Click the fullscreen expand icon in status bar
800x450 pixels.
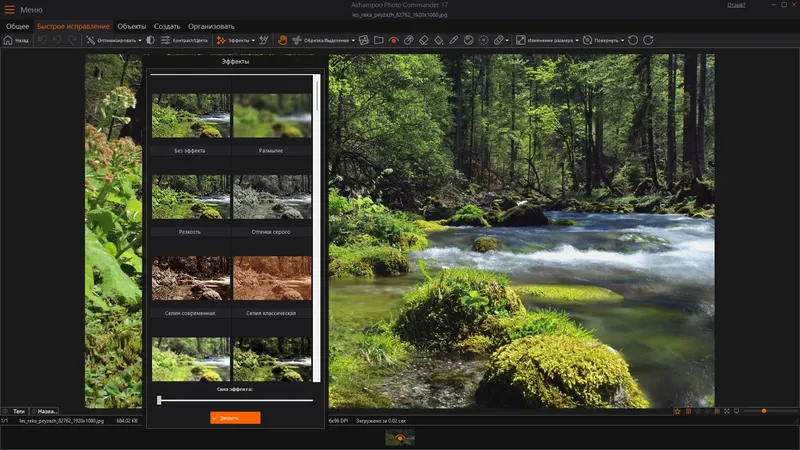[727, 411]
